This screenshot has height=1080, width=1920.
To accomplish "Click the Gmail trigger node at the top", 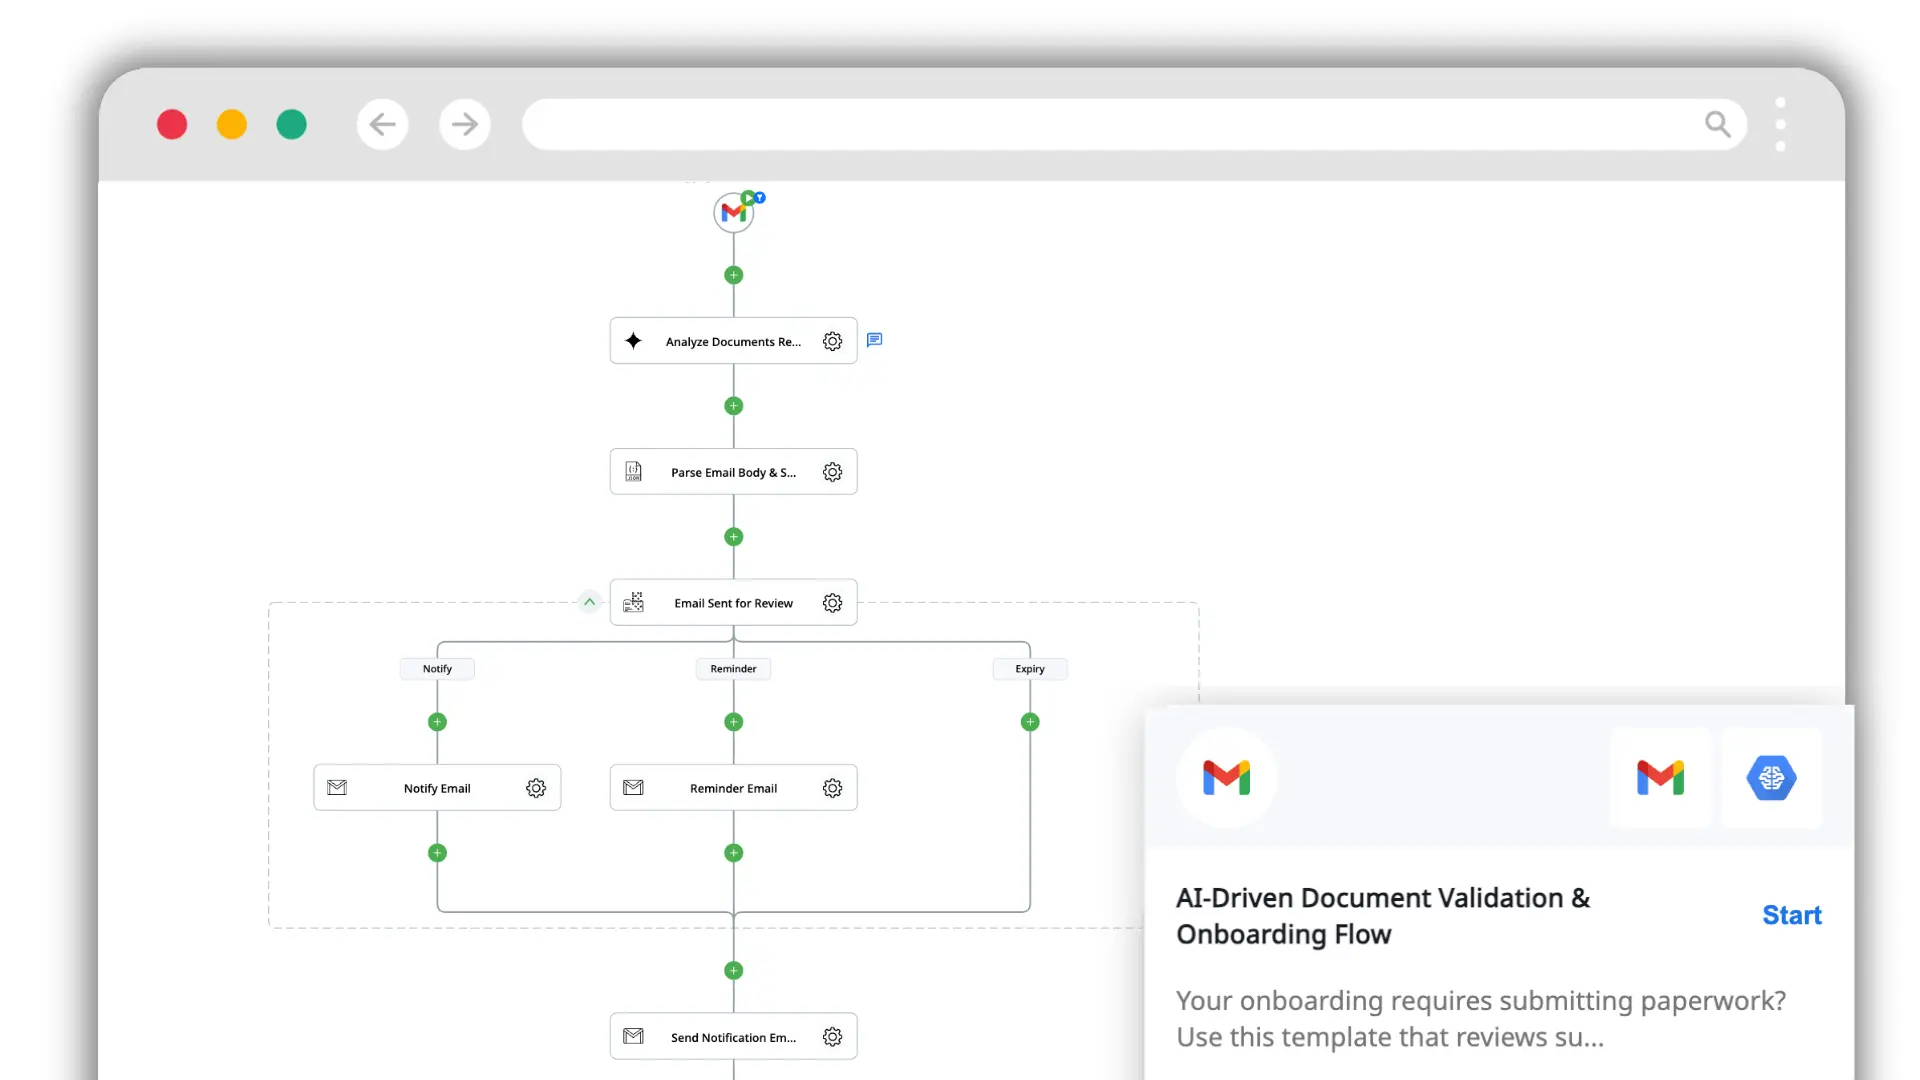I will 734,212.
